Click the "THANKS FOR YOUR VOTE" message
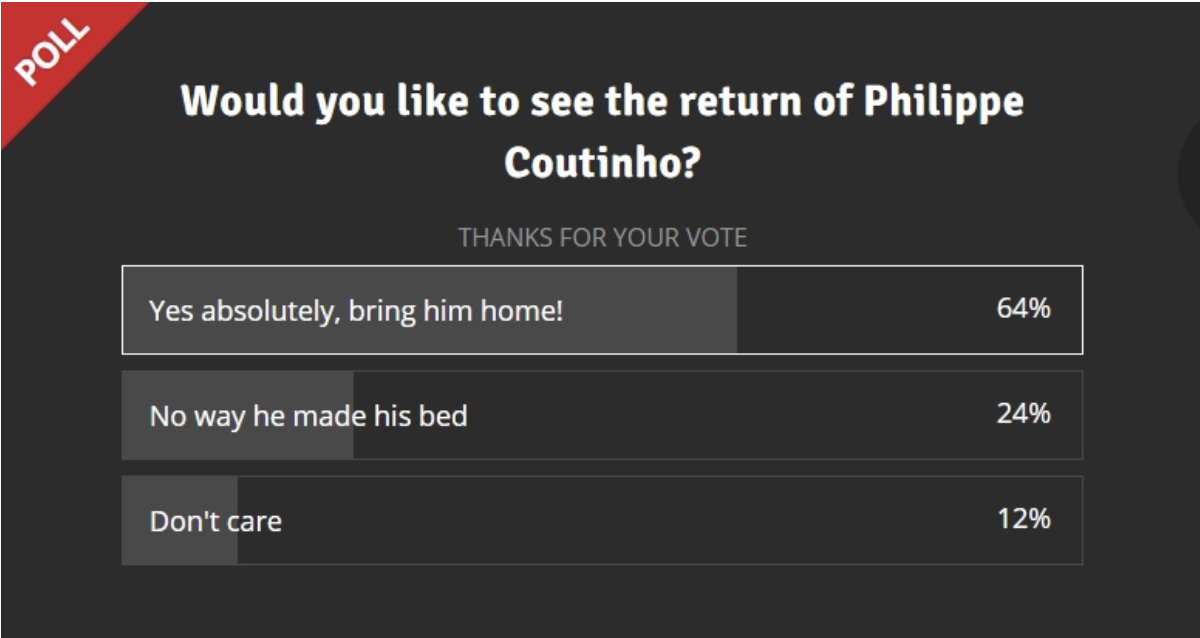The width and height of the screenshot is (1200, 638). coord(602,238)
